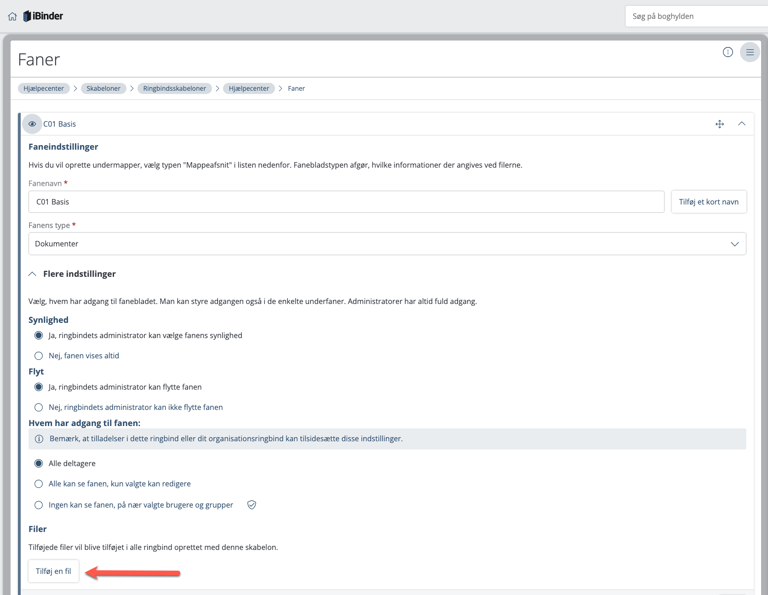Image resolution: width=768 pixels, height=595 pixels.
Task: Click the shield icon beside last access option
Action: tap(251, 505)
